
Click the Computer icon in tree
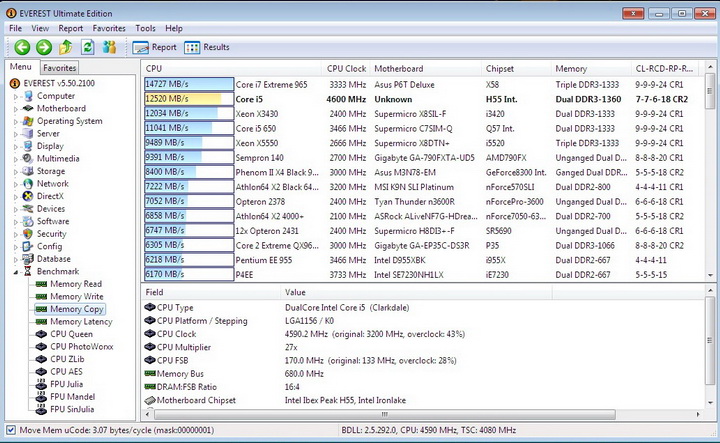pos(28,96)
